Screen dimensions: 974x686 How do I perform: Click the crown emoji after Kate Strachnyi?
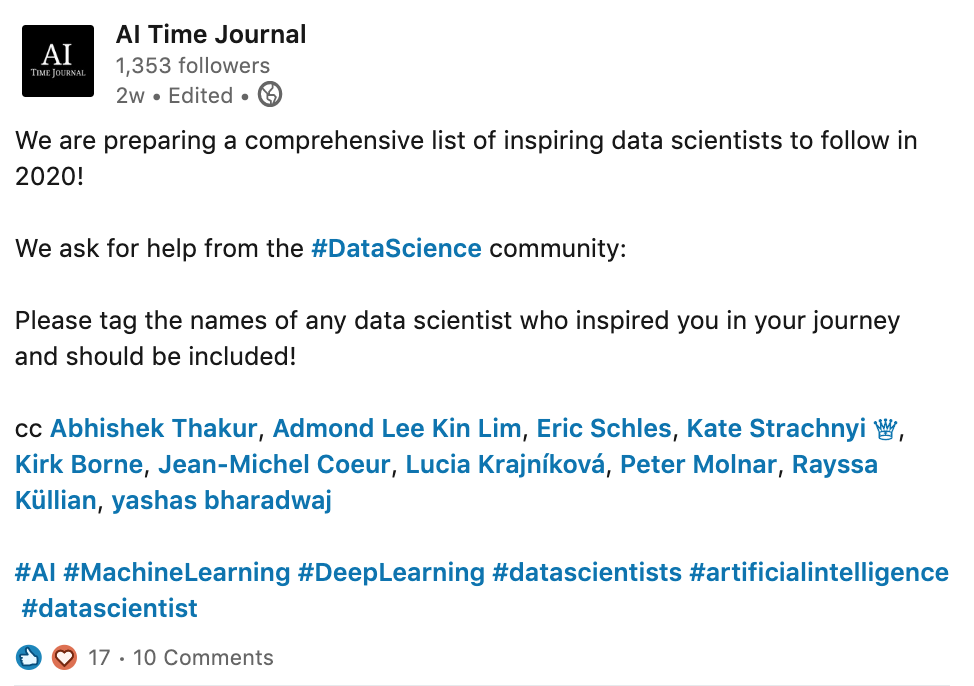(x=885, y=429)
